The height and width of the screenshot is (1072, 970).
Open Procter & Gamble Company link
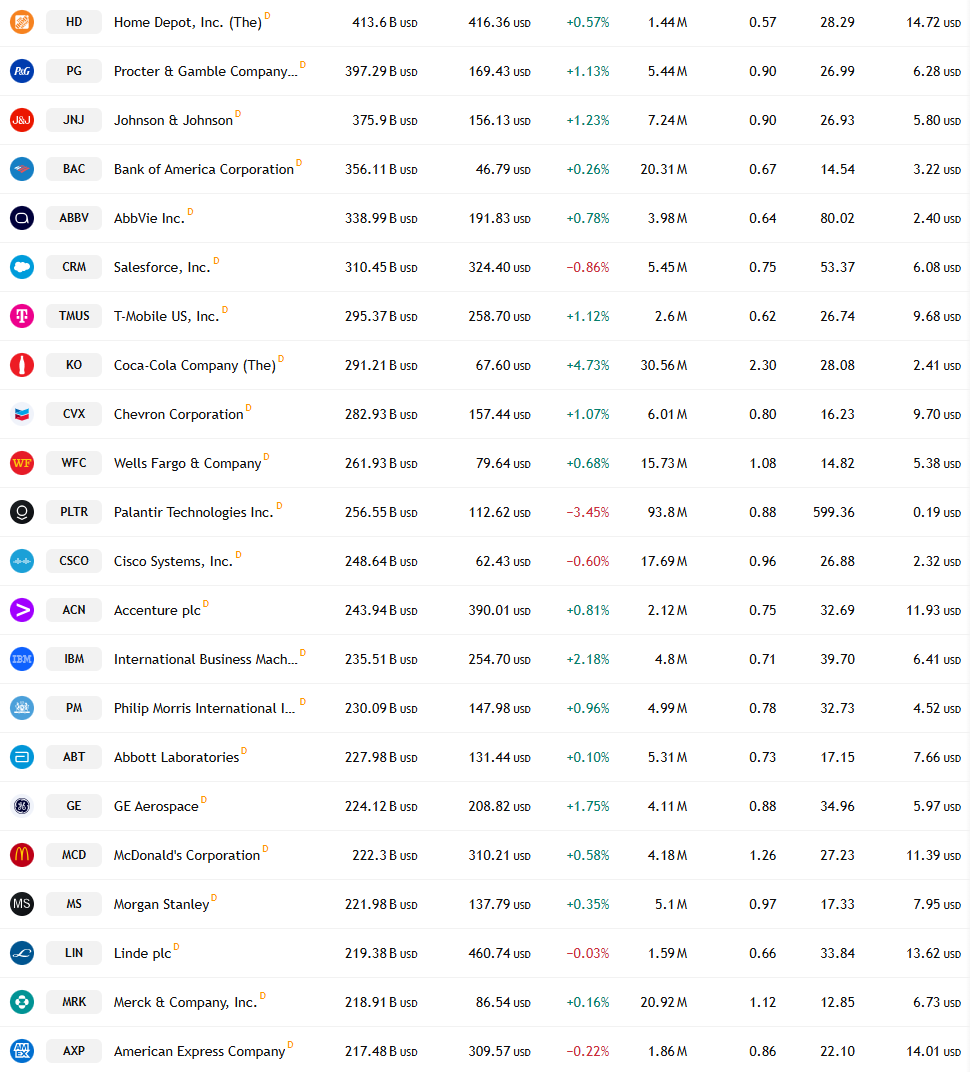206,72
